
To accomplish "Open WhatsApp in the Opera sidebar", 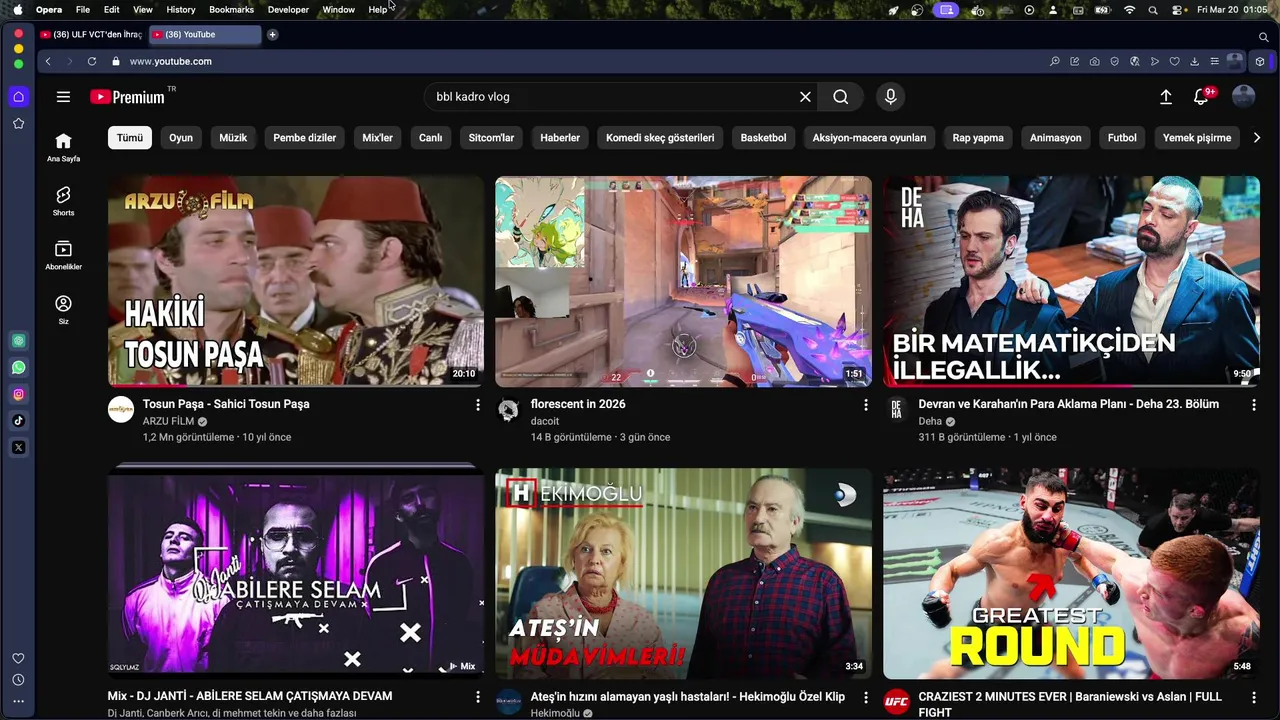I will click(x=18, y=368).
